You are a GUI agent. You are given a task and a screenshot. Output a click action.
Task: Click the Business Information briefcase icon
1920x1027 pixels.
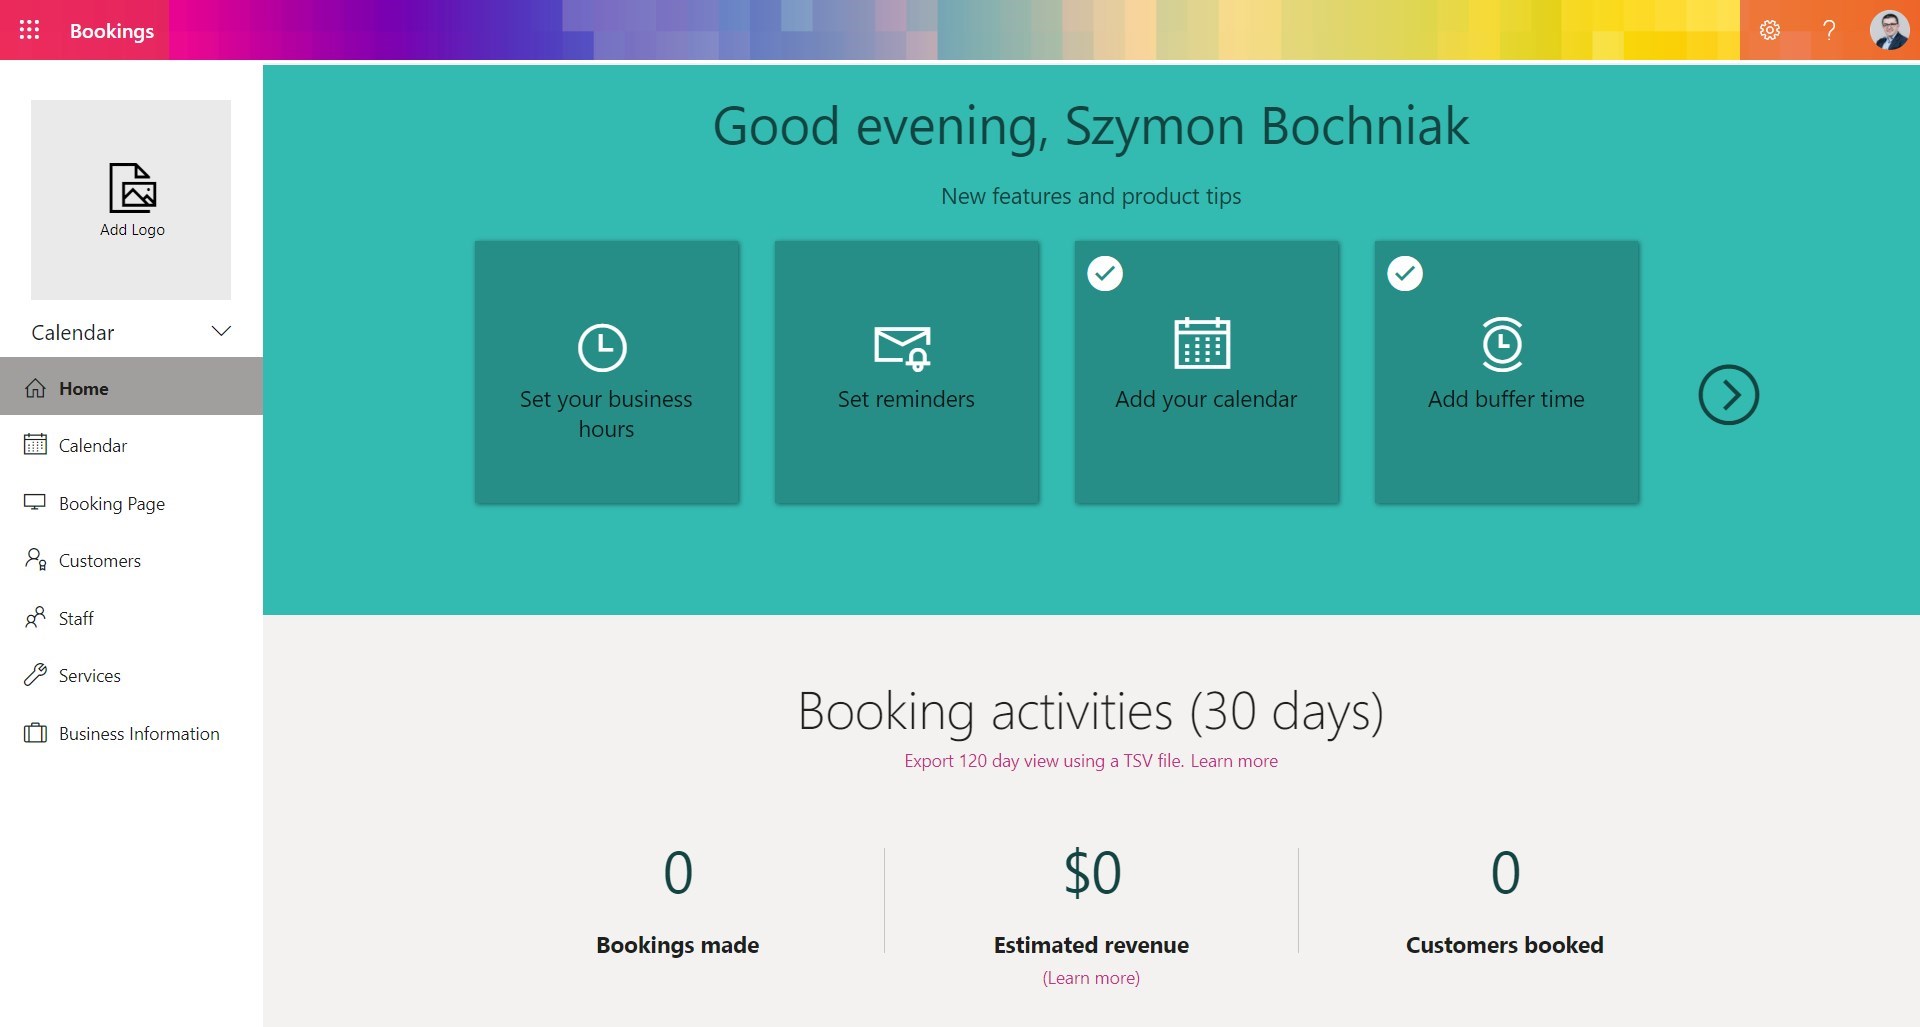click(35, 733)
